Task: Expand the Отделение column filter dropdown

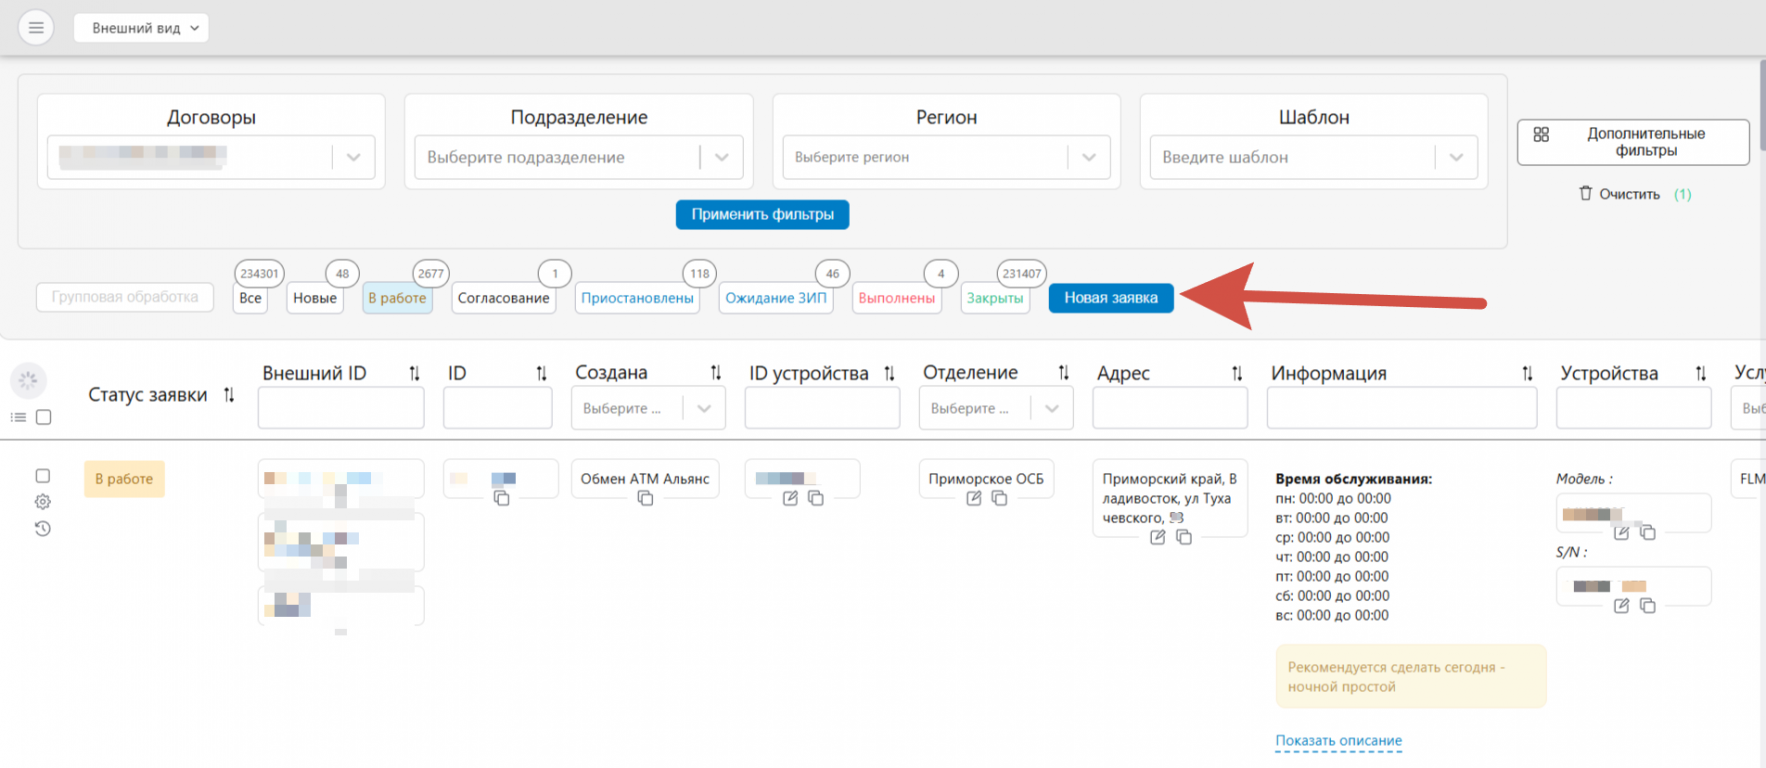Action: tap(1051, 408)
